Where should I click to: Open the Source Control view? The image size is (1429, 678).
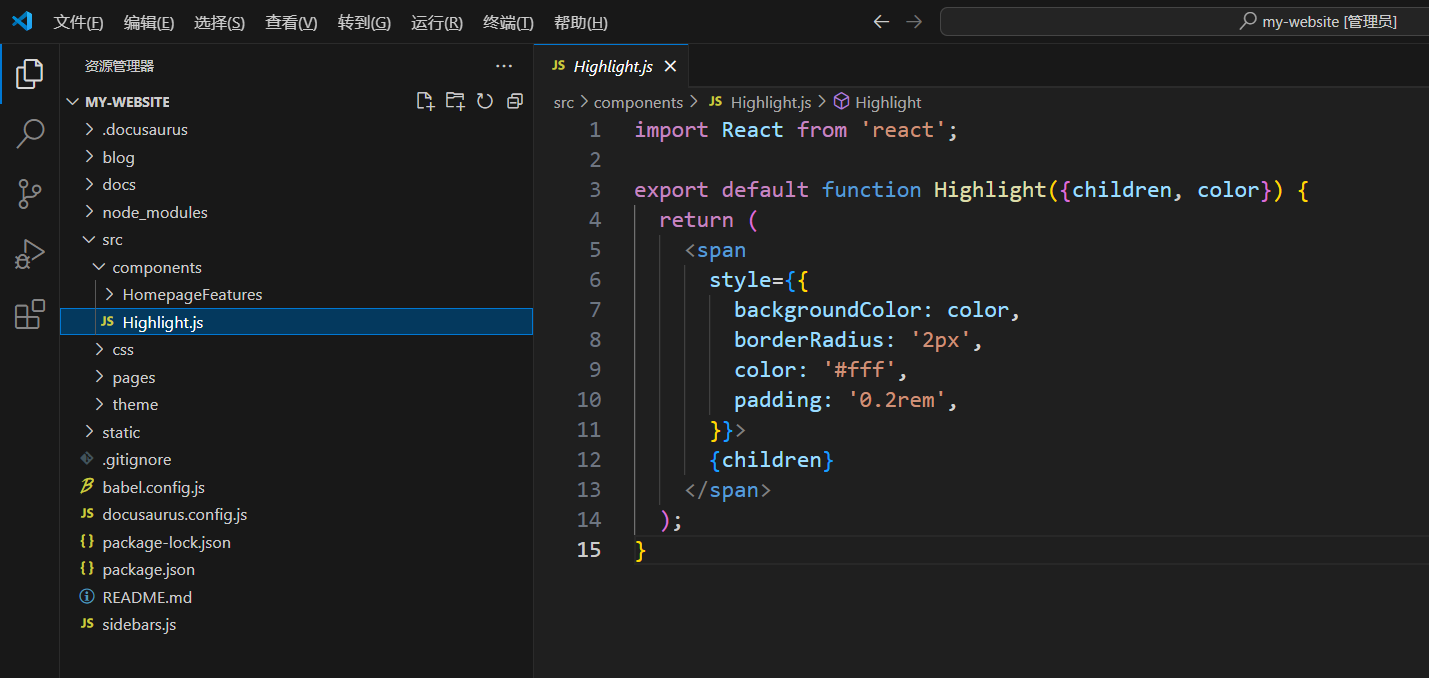[x=30, y=194]
